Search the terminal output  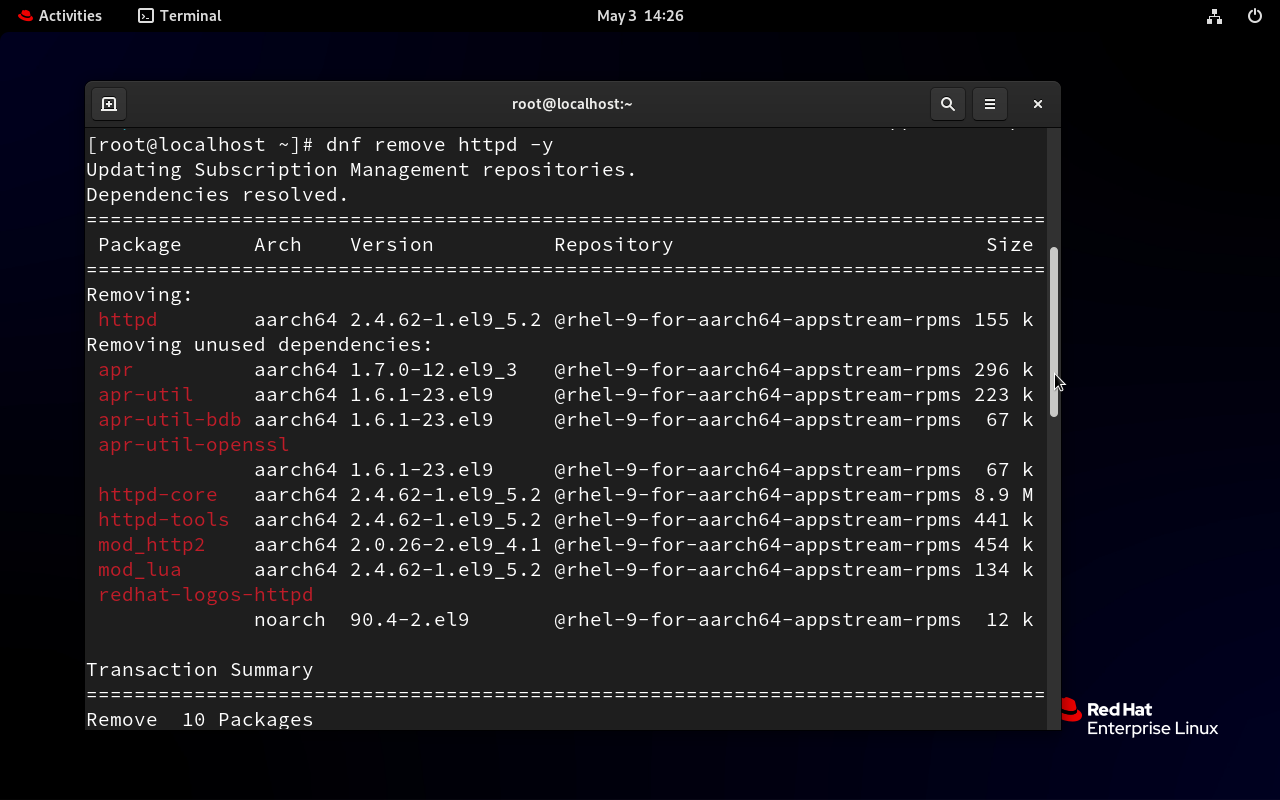click(x=947, y=104)
